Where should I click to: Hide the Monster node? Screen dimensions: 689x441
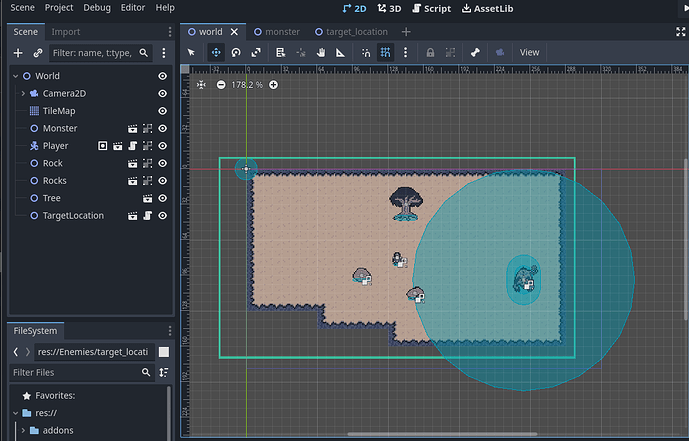[163, 128]
